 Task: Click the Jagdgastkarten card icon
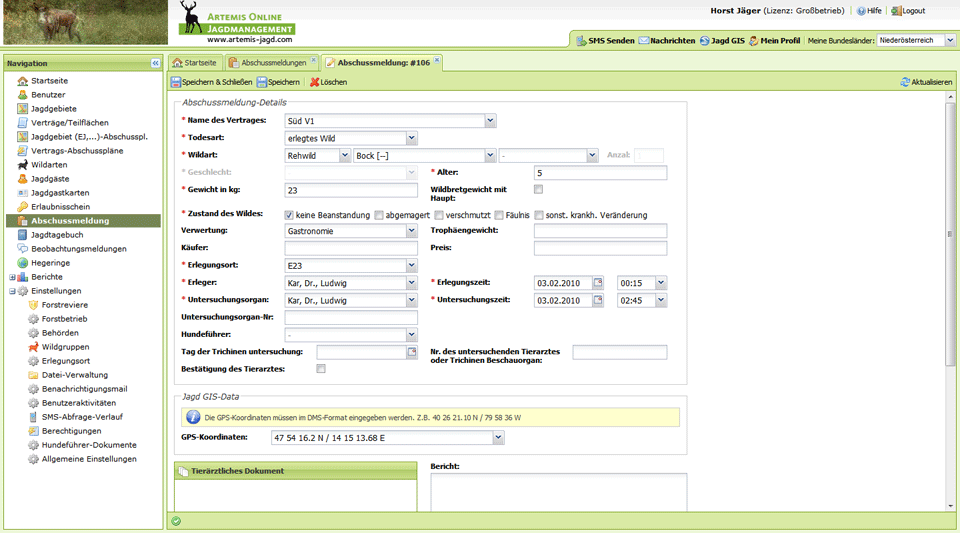(x=23, y=193)
